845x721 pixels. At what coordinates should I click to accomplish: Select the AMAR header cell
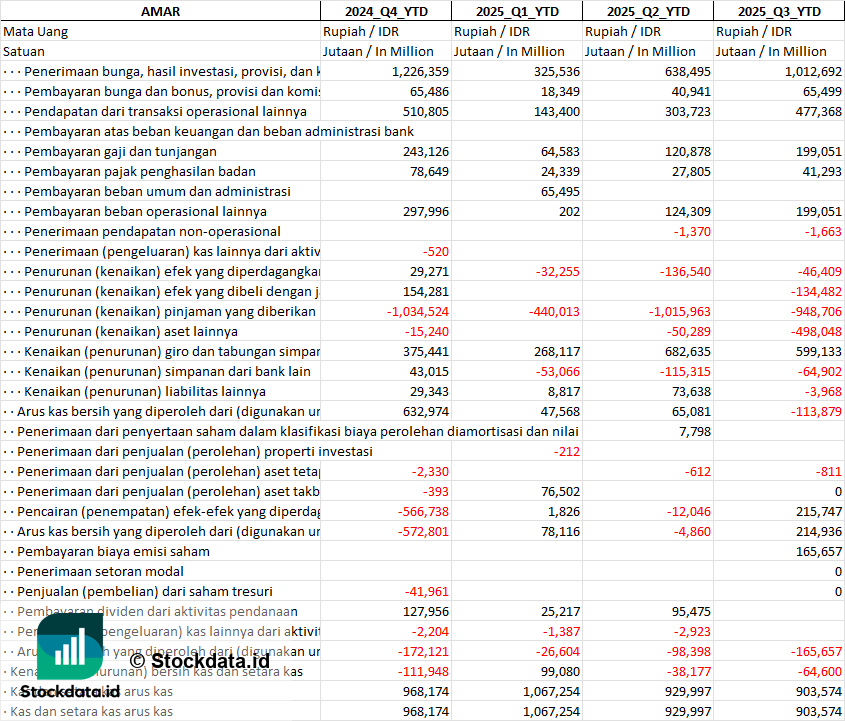pyautogui.click(x=161, y=11)
